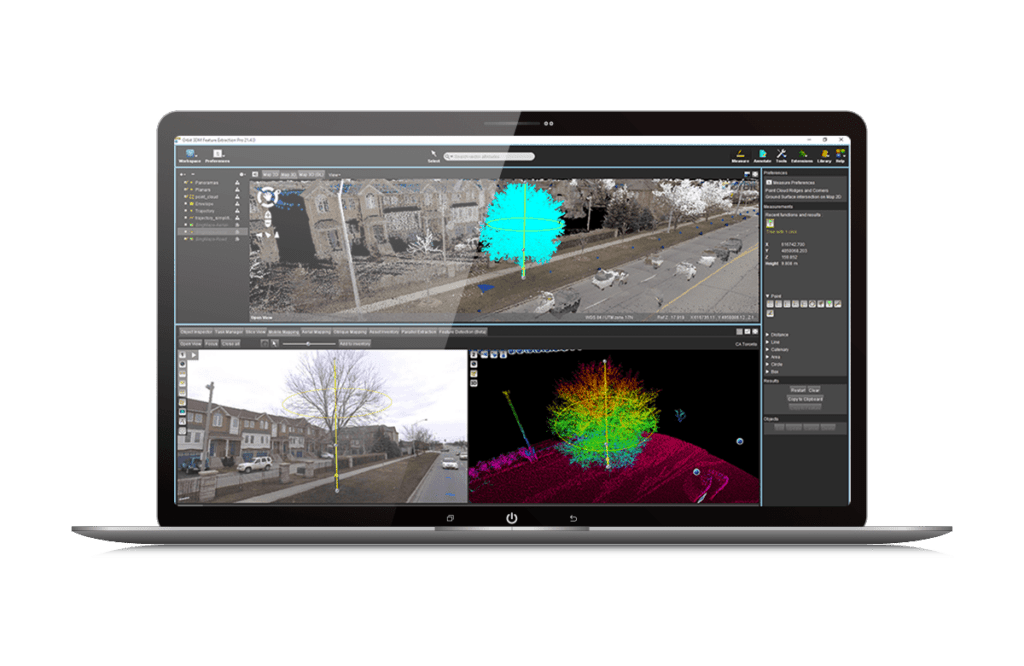Click the Preferences toolbar icon

[217, 154]
